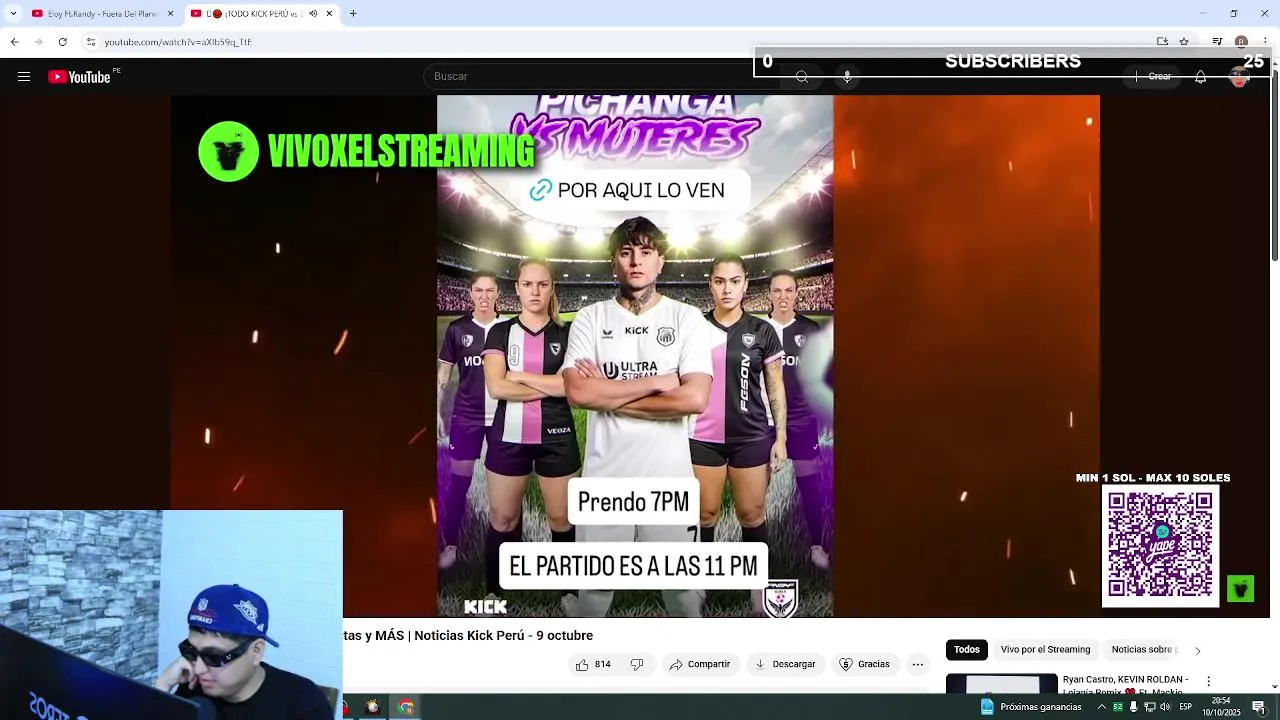Open more actions ellipsis under video

coord(917,664)
